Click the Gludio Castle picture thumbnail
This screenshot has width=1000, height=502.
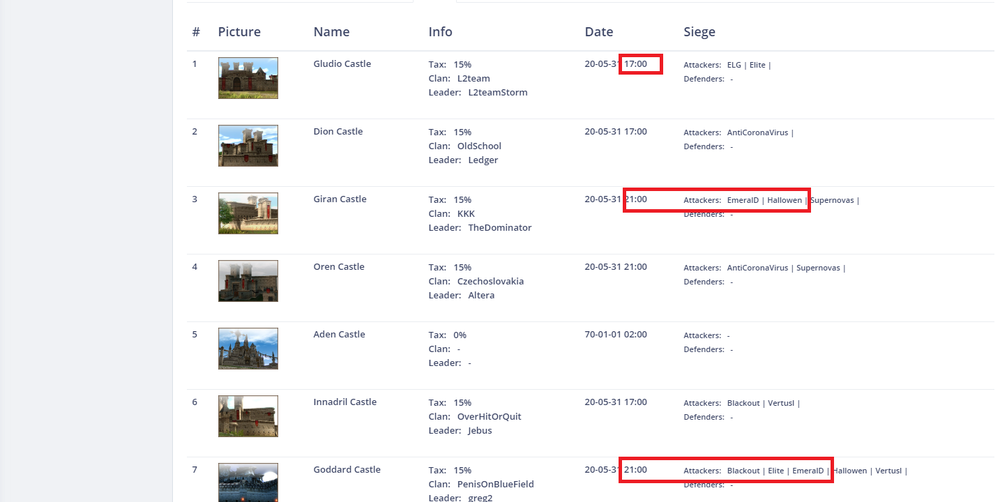pos(248,78)
